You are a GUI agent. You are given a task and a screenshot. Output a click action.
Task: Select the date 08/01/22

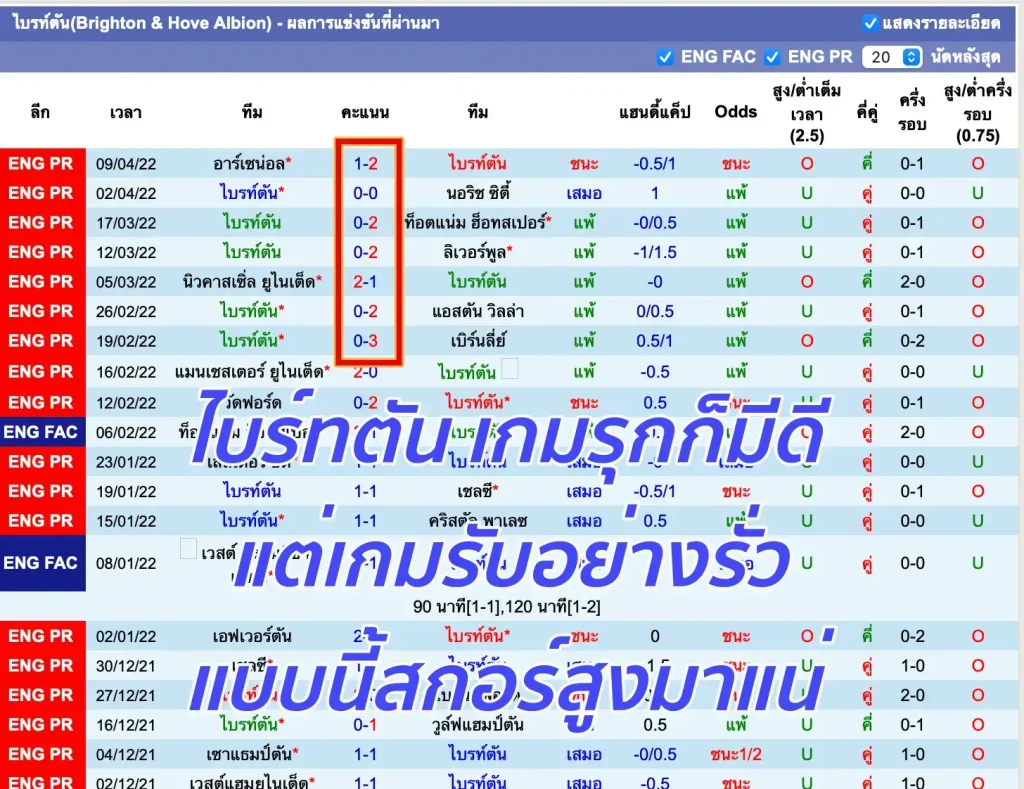point(126,563)
